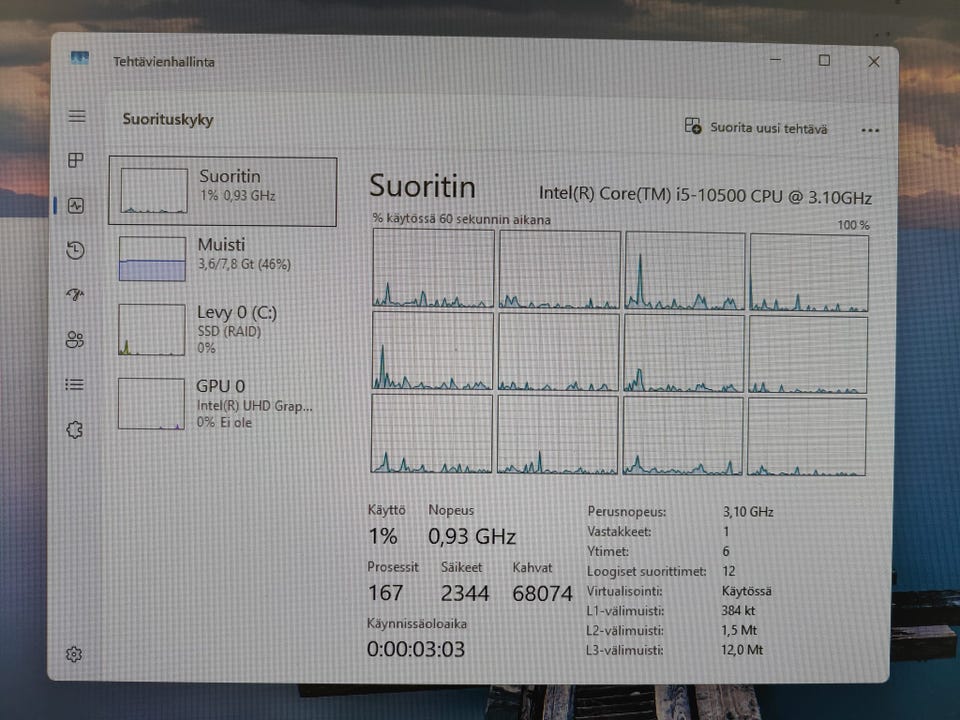Click the Säikeet value '2344'
Viewport: 960px width, 720px height.
click(x=465, y=593)
